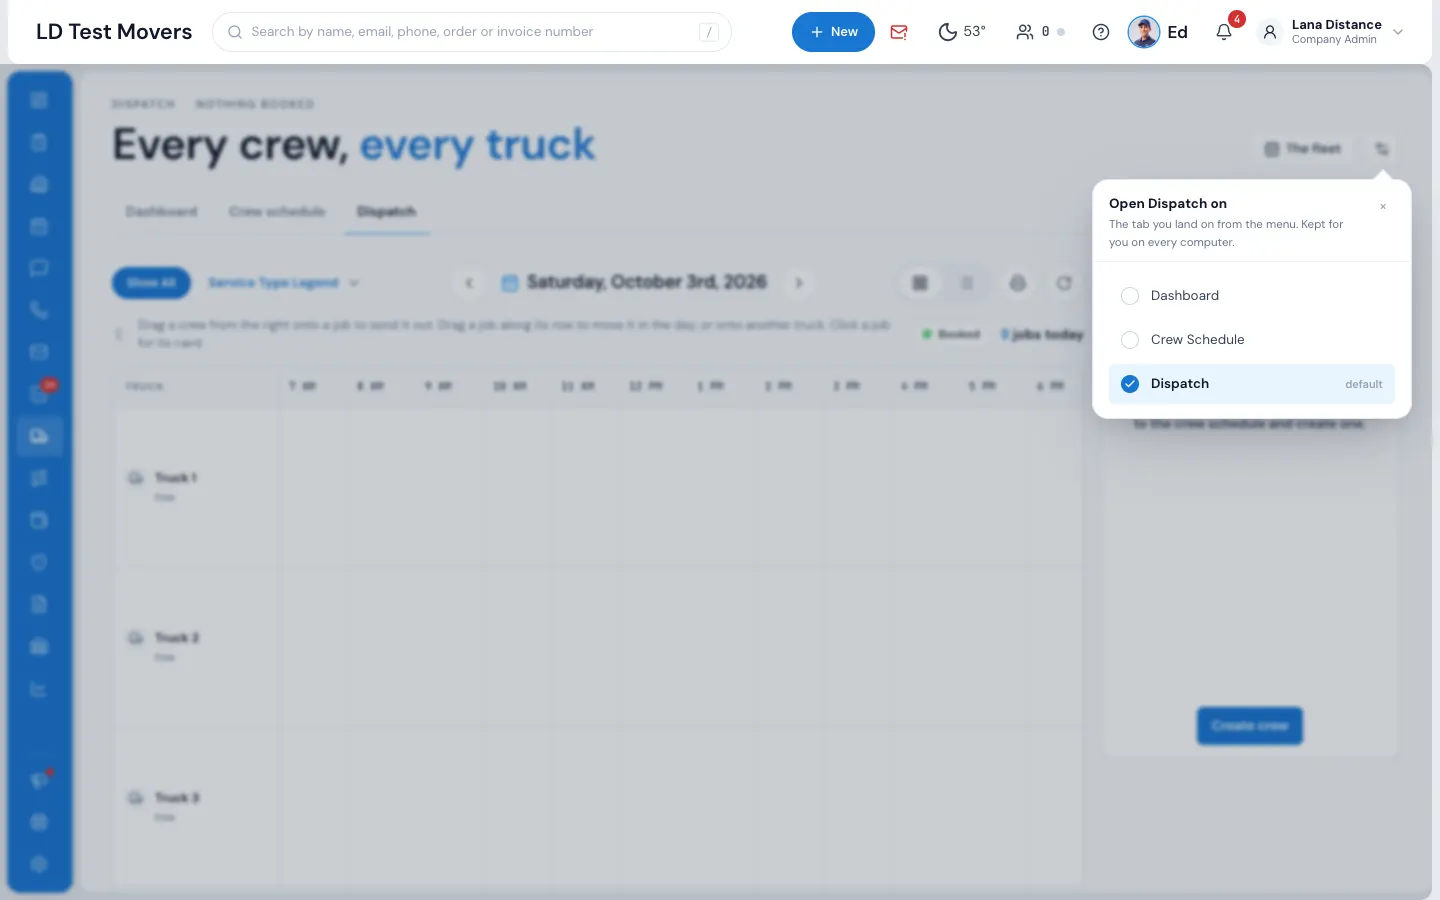
Task: Expand the Lana Distance account chevron
Action: point(1398,32)
